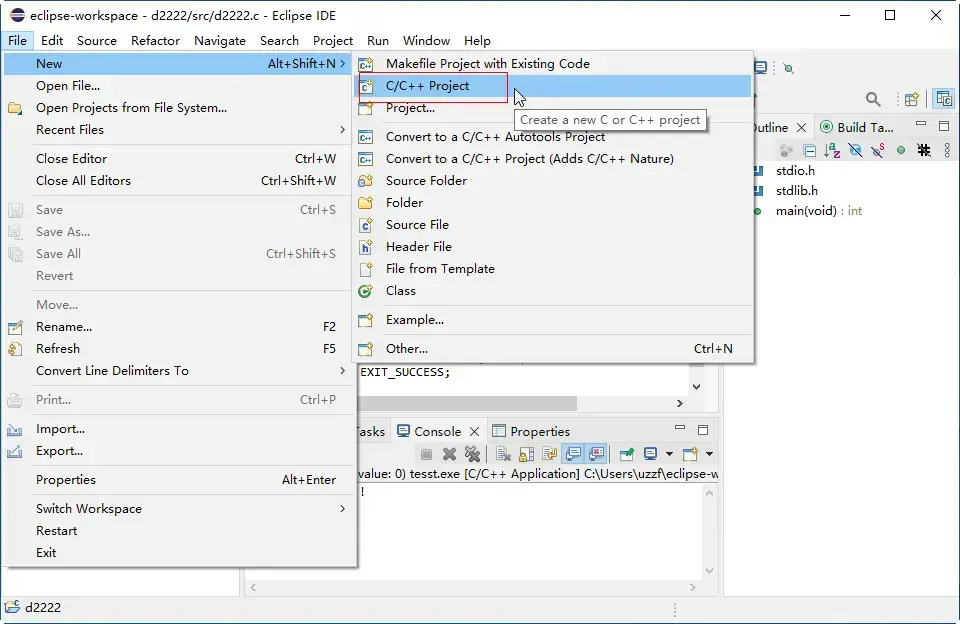Choose Makefile Project with Existing Code
Image resolution: width=960 pixels, height=624 pixels.
(x=554, y=64)
